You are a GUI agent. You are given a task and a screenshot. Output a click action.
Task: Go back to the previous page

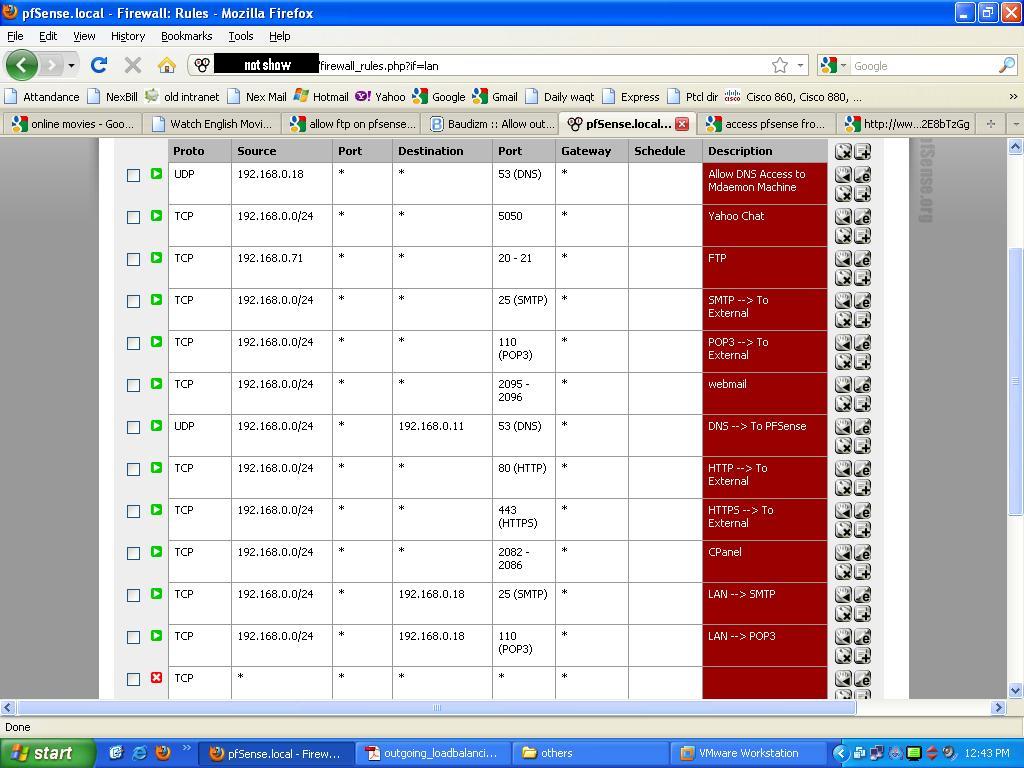(x=22, y=65)
